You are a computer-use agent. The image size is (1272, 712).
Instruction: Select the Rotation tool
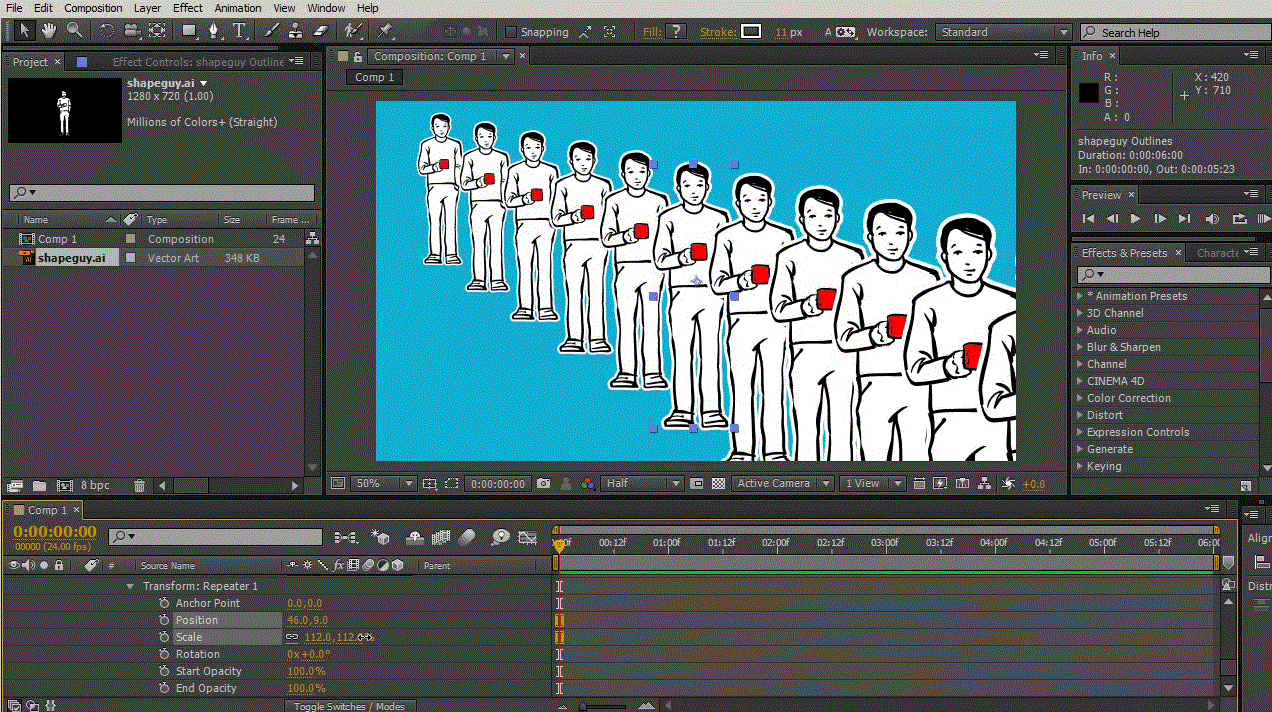coord(107,31)
